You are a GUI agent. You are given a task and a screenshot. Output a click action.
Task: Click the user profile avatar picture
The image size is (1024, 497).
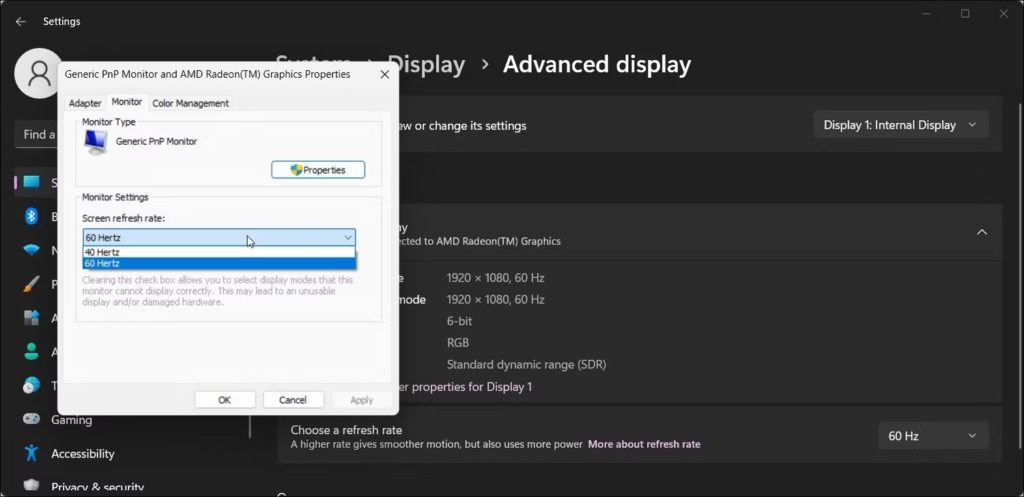point(38,73)
